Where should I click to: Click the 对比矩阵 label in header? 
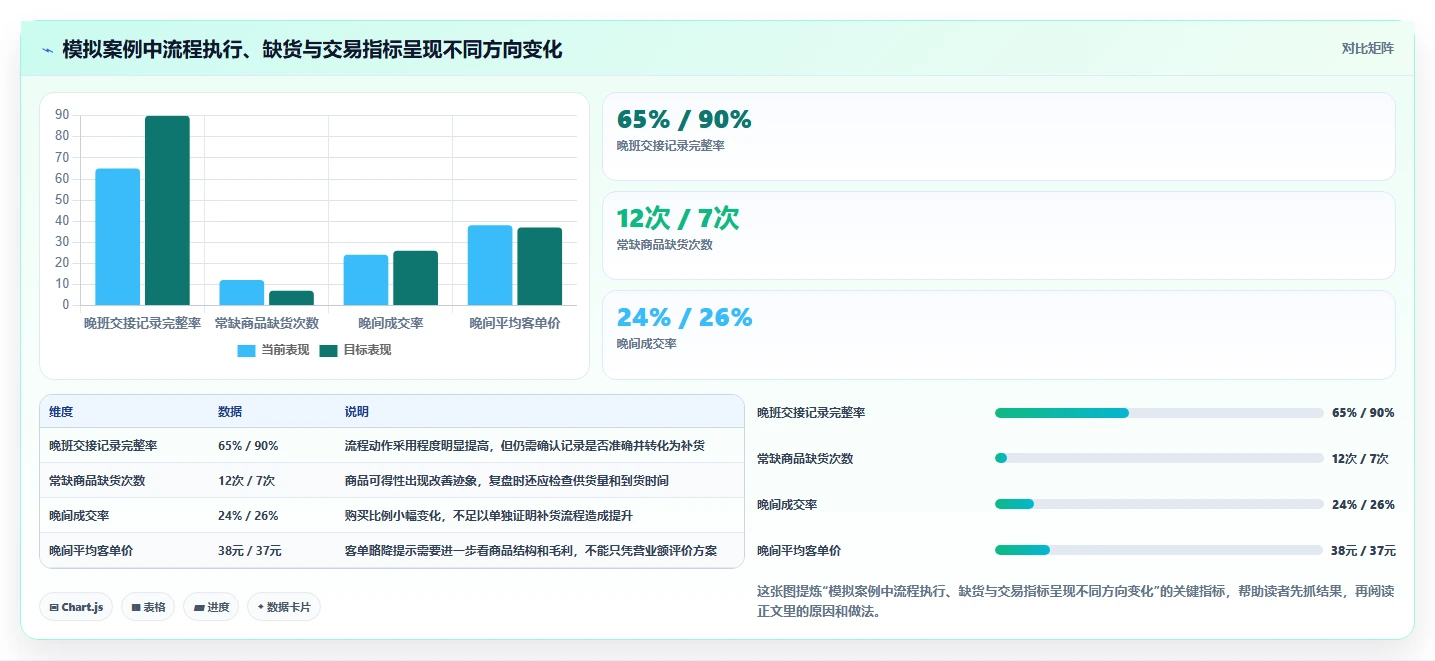pos(1367,48)
